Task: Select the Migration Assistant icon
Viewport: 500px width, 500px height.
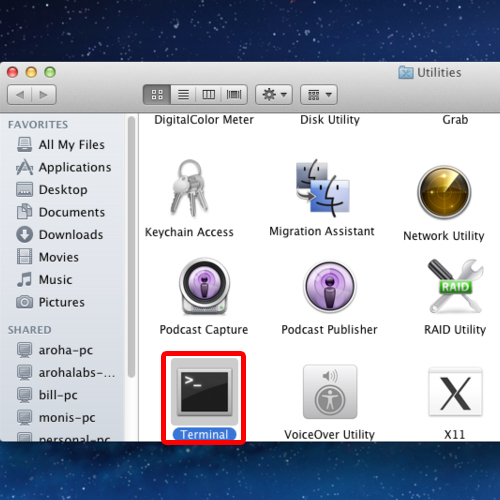Action: click(x=323, y=187)
